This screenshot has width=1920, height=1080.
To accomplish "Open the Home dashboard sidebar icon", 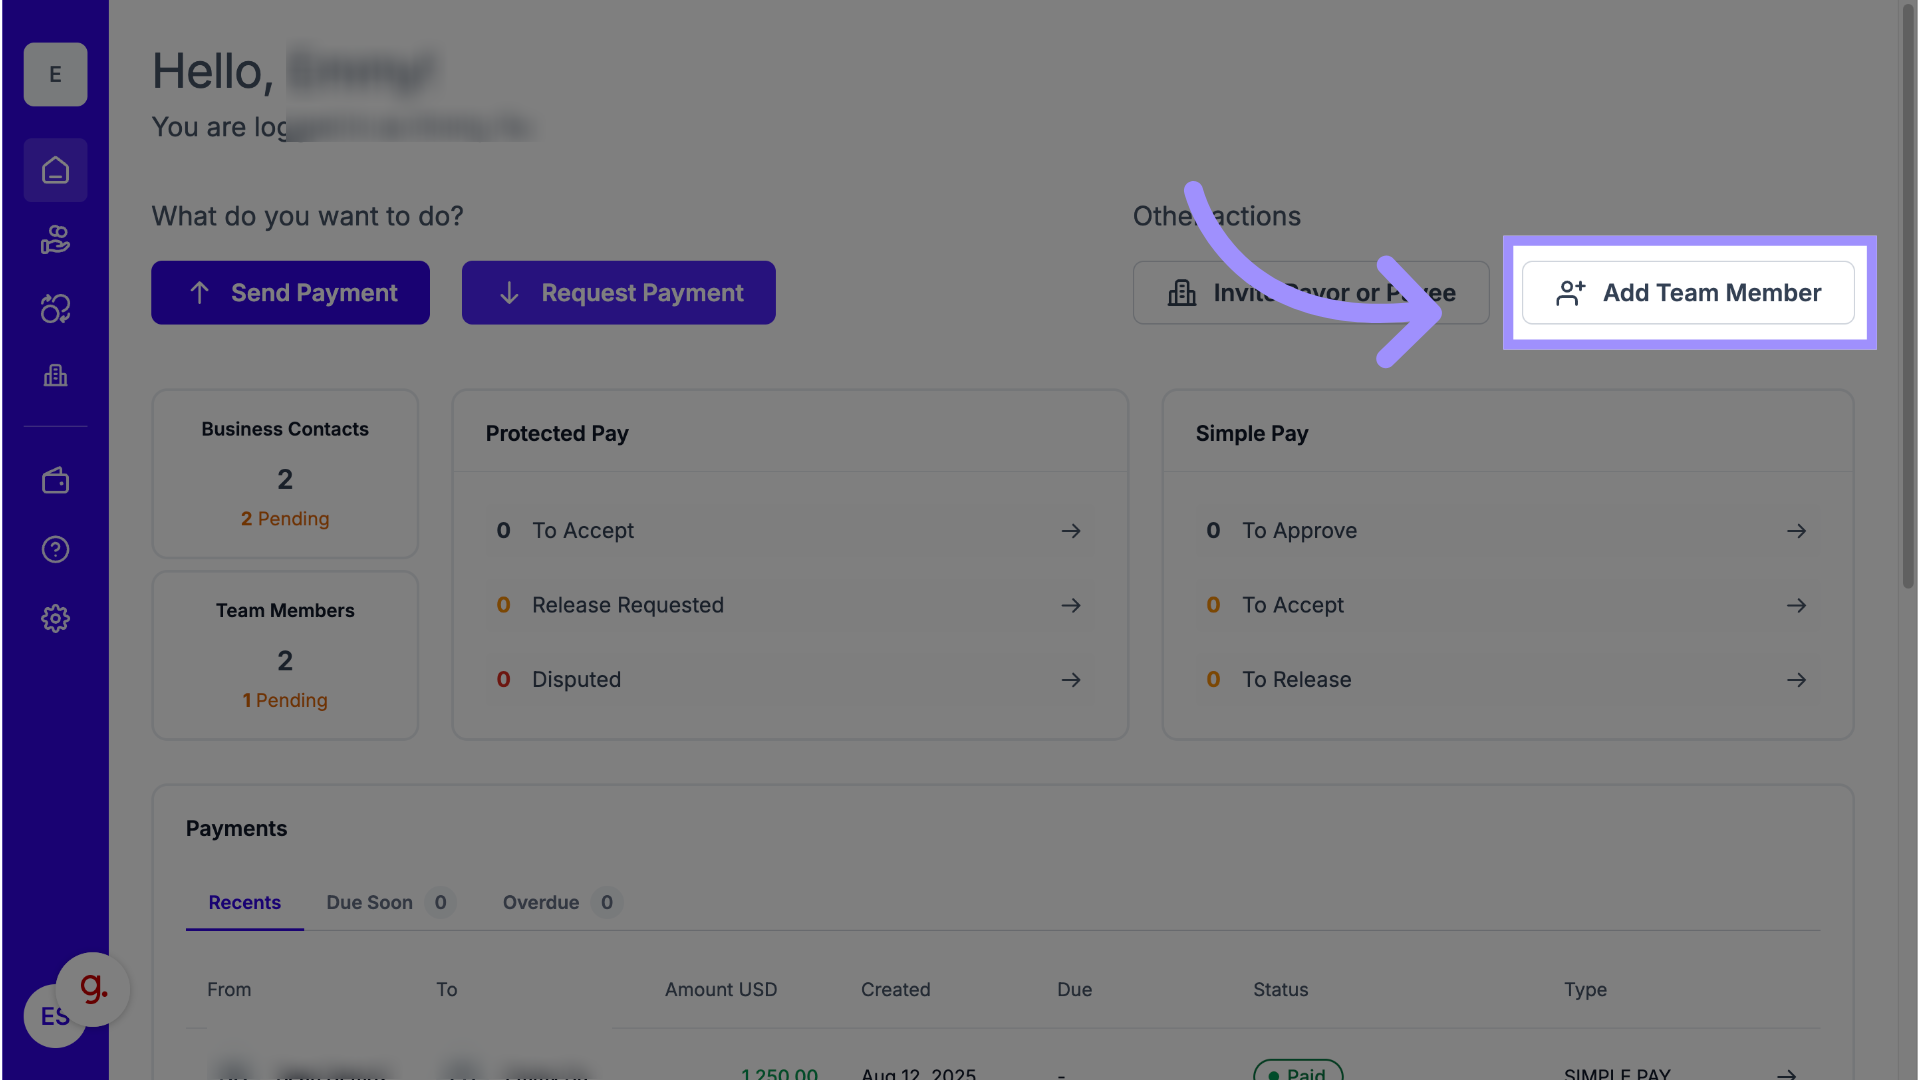I will point(55,171).
